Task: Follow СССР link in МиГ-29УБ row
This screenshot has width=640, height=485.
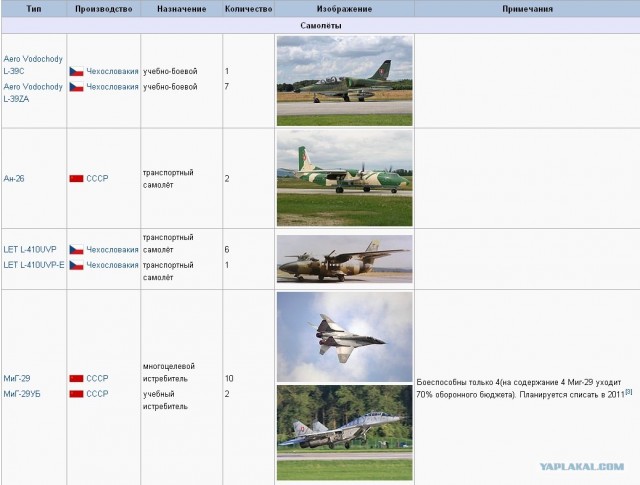Action: click(x=97, y=394)
